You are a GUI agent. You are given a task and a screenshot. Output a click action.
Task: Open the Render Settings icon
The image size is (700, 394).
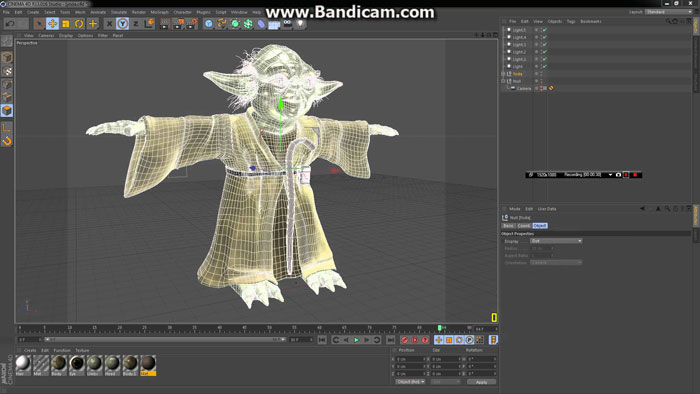point(192,24)
